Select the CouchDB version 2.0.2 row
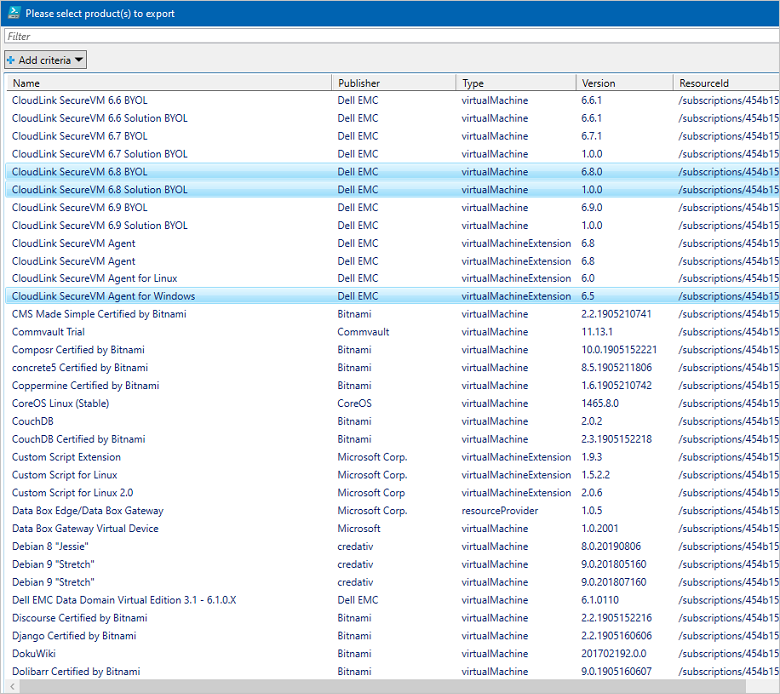 pyautogui.click(x=392, y=421)
